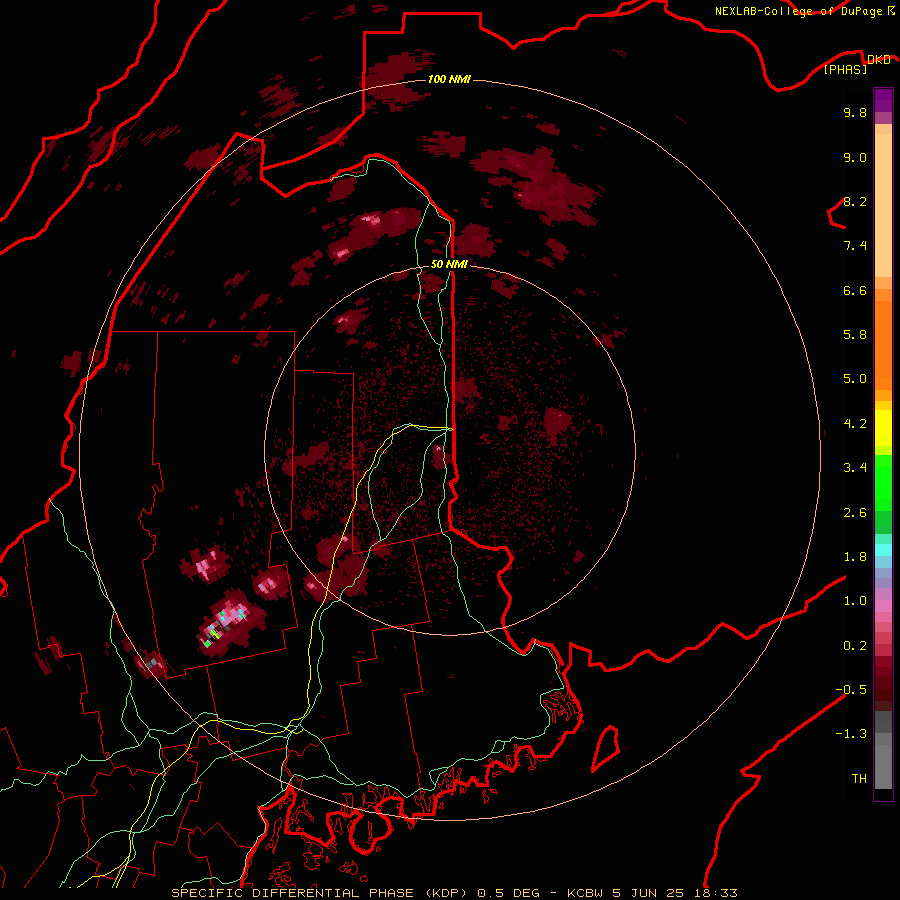The width and height of the screenshot is (900, 900).
Task: Click the 9.0 scale value
Action: (x=855, y=158)
